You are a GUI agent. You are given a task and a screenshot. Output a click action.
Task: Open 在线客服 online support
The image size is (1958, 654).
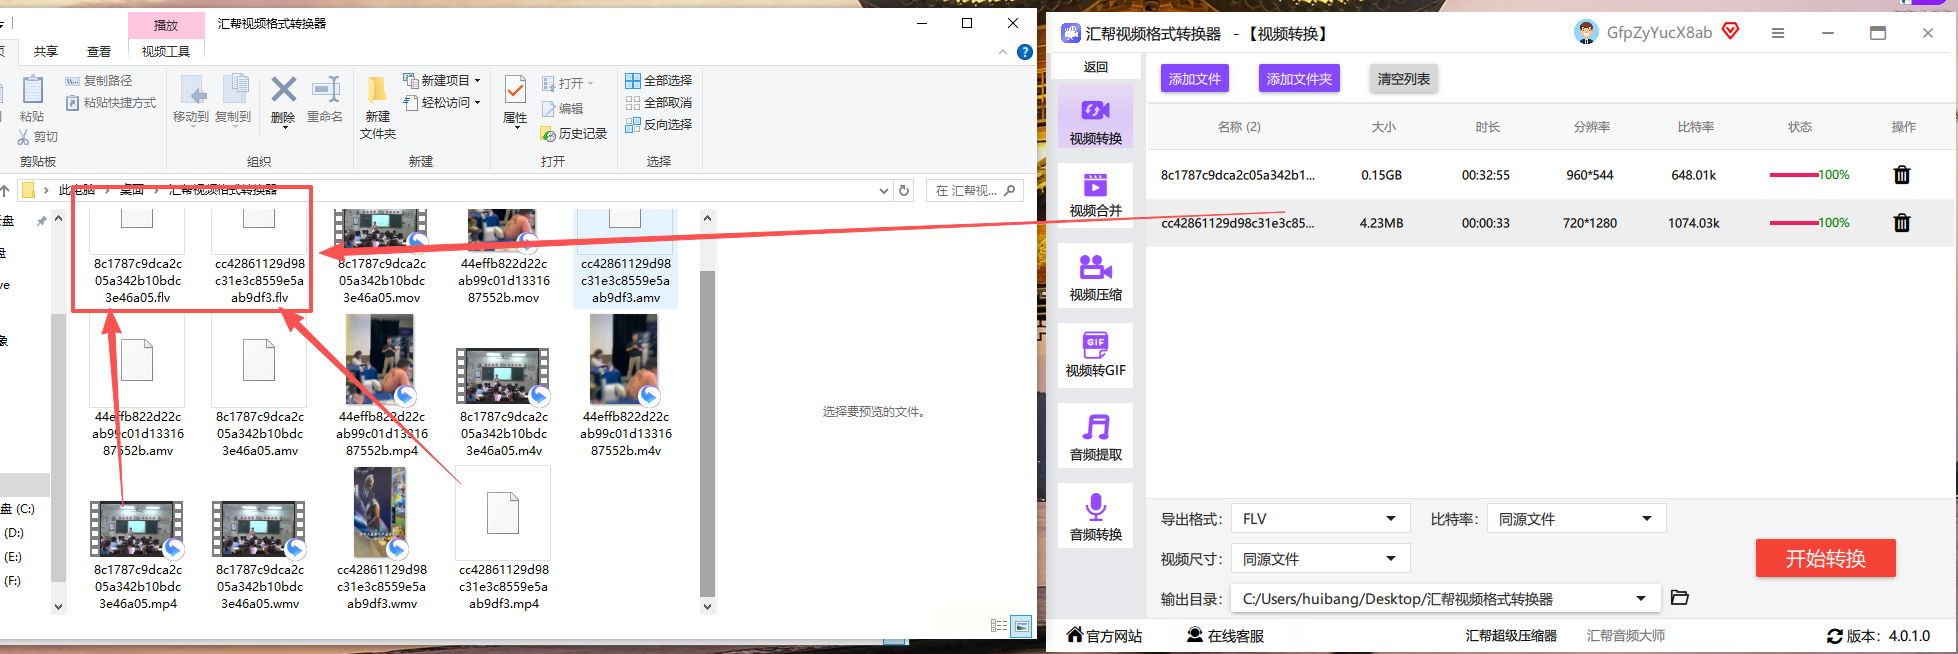1225,635
